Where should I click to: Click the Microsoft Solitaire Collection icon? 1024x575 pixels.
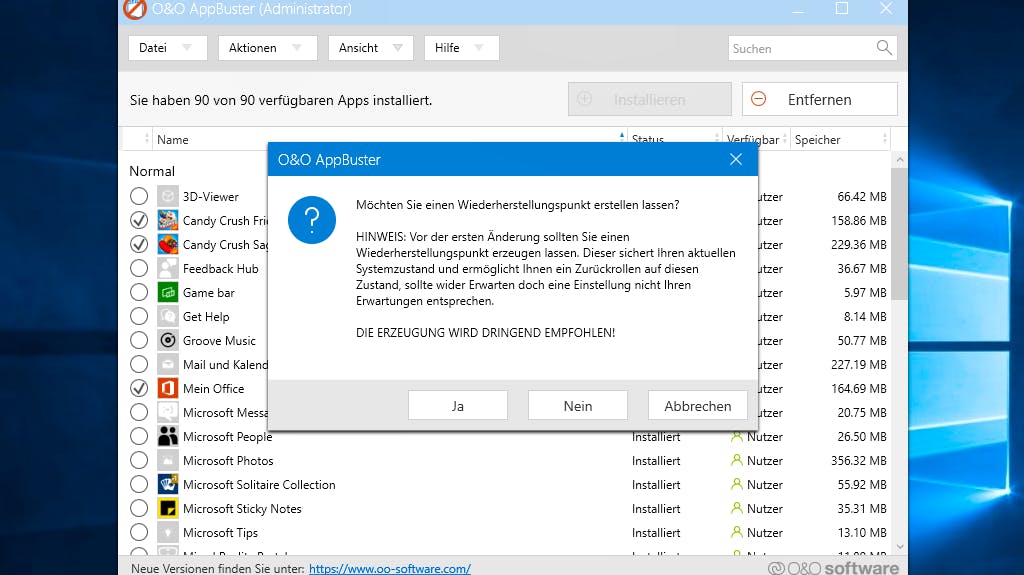pos(168,484)
